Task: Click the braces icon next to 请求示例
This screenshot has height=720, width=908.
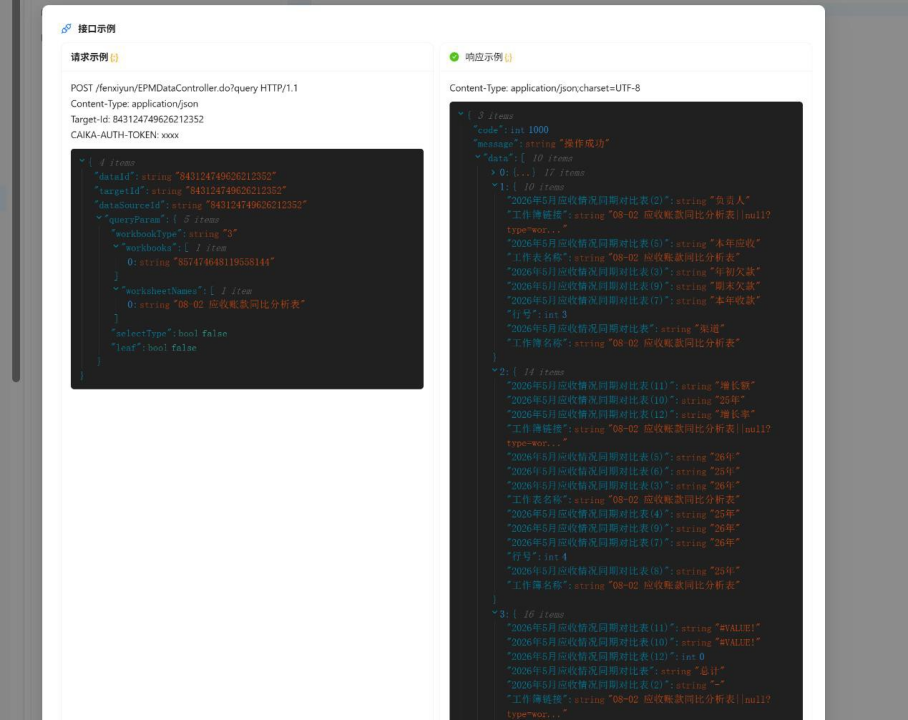Action: 114,57
